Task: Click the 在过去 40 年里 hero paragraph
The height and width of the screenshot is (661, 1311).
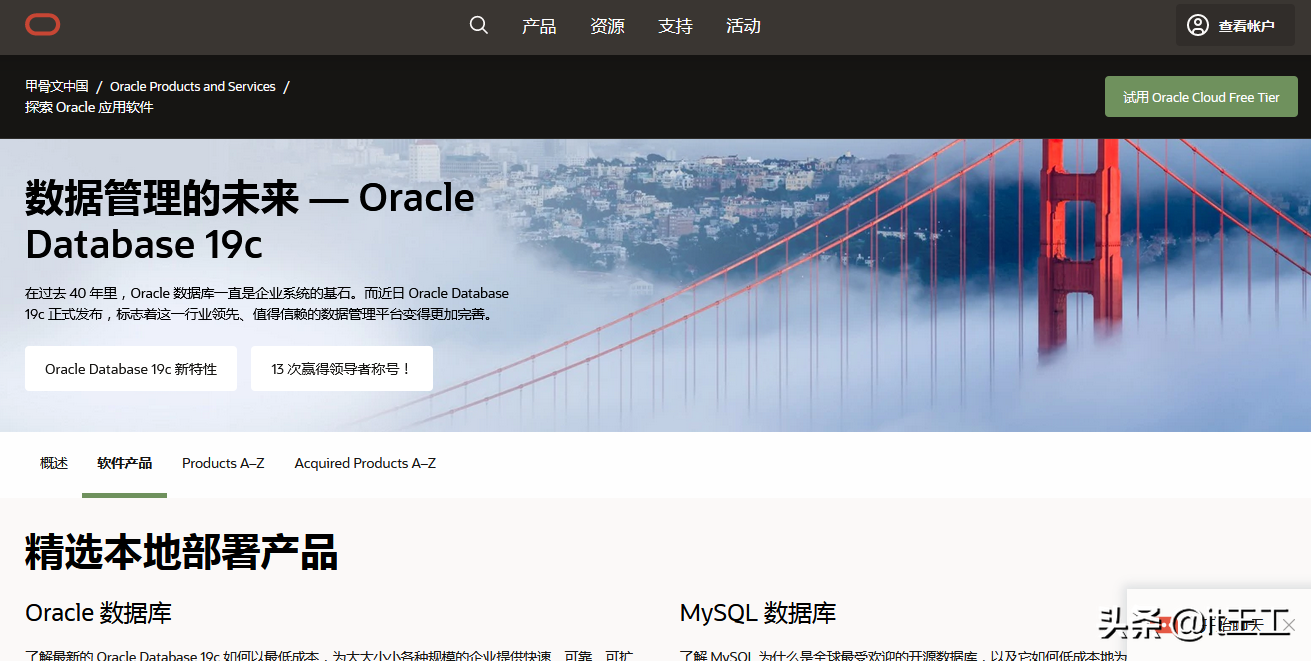Action: [267, 303]
